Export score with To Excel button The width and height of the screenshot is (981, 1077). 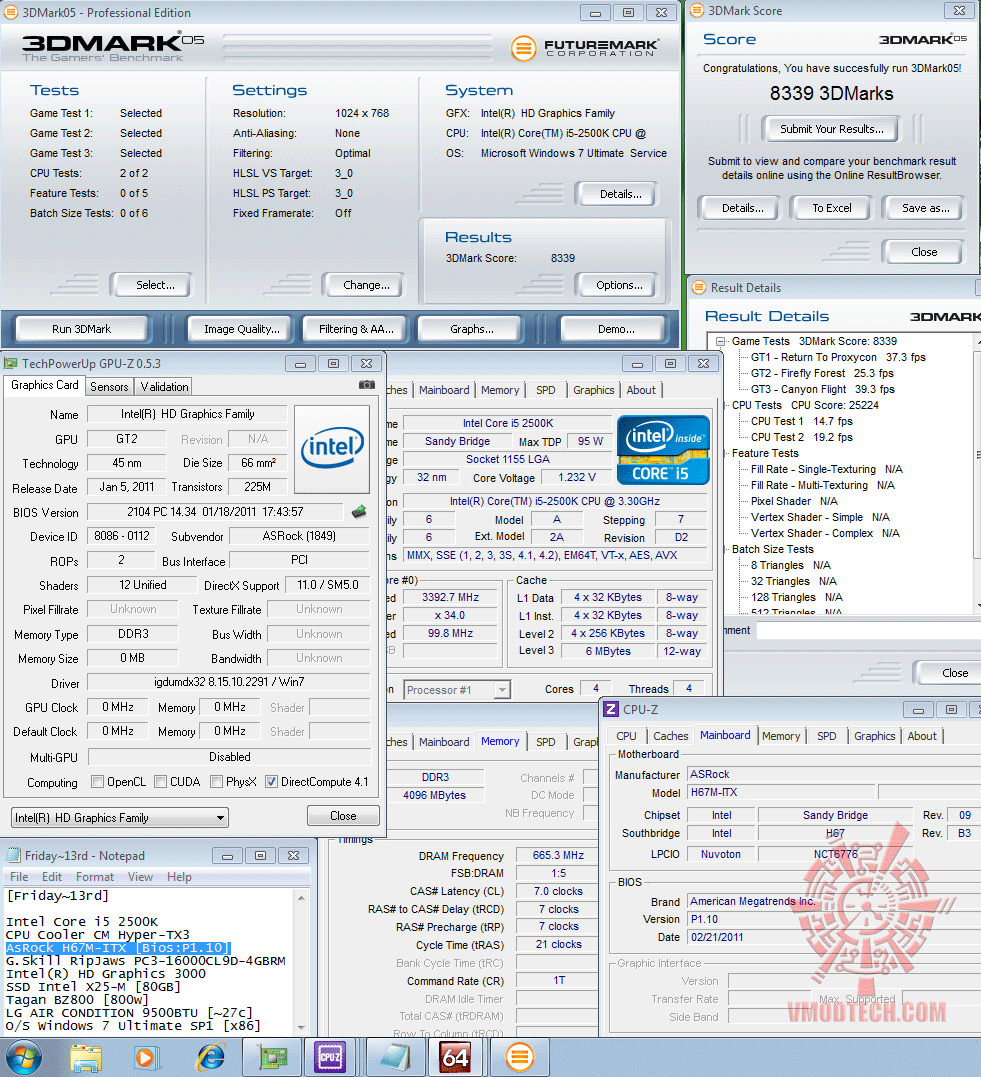(x=831, y=208)
